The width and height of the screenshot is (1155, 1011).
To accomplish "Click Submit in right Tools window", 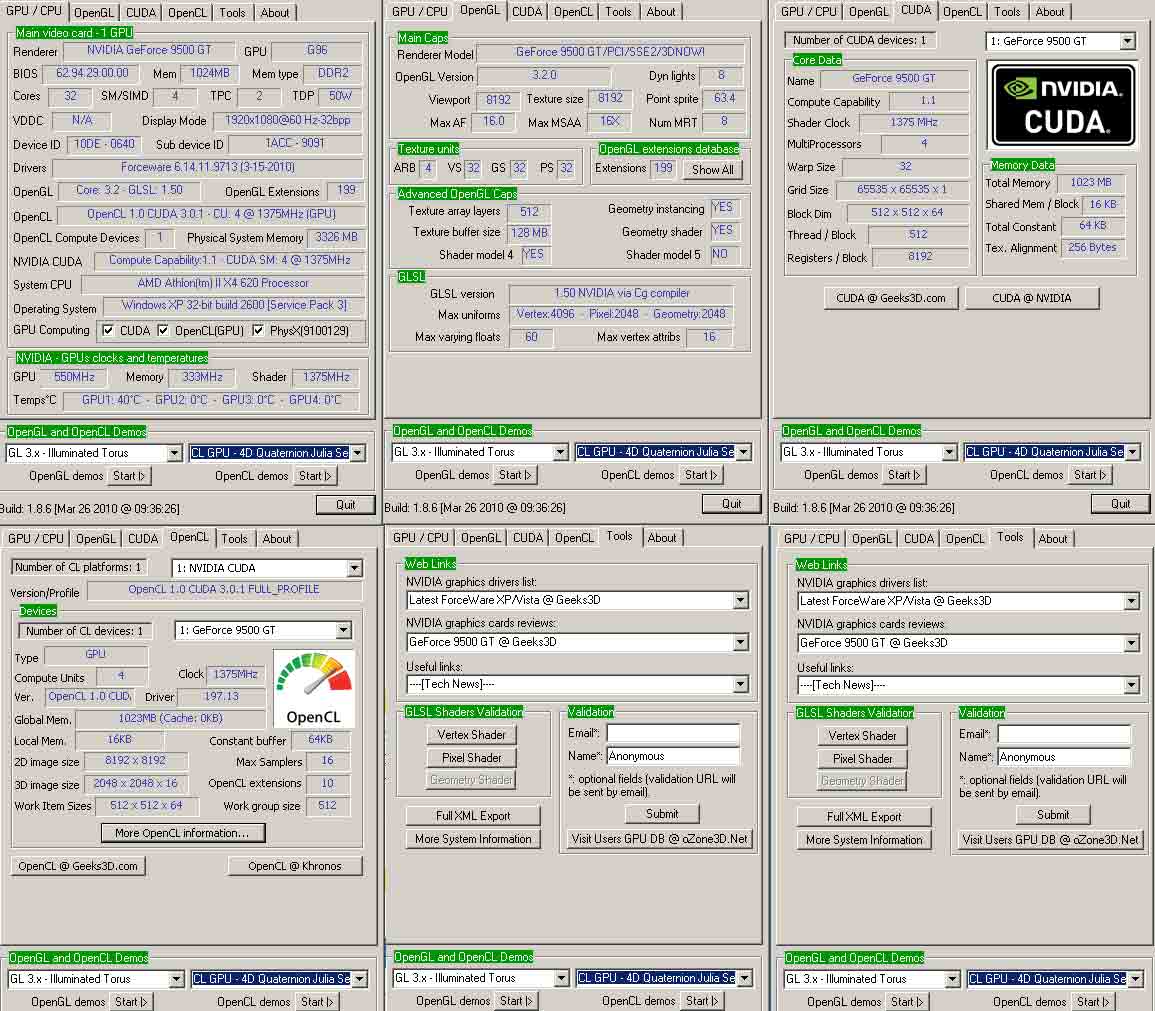I will pyautogui.click(x=1053, y=815).
